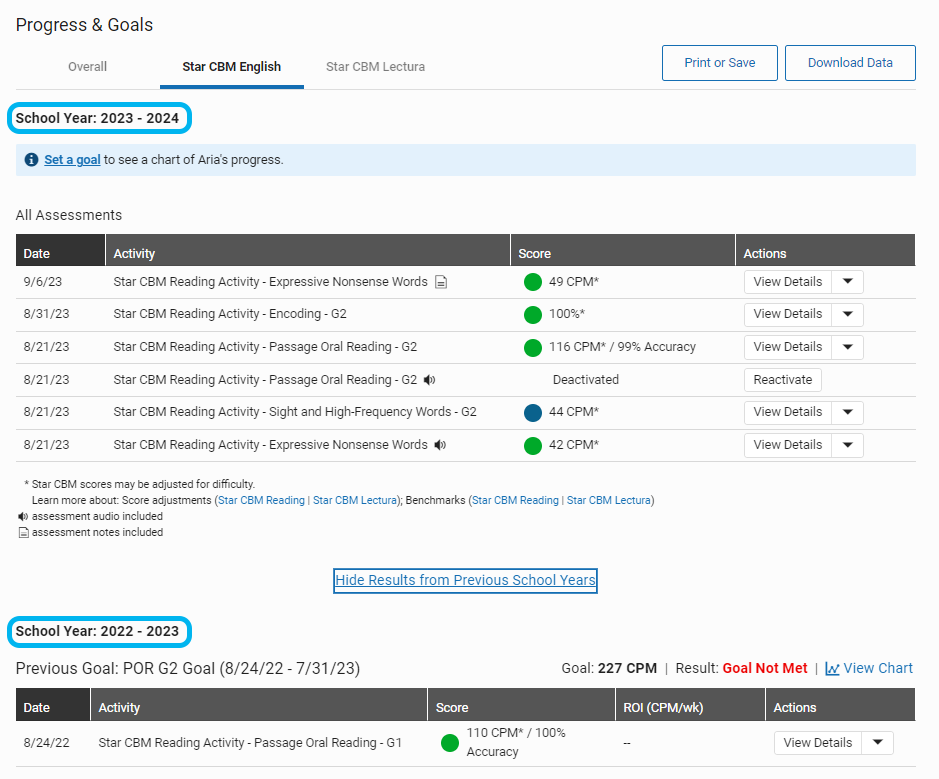Open the actions dropdown for the 116 CPM Passage Oral Reading row
The height and width of the screenshot is (779, 939).
[847, 347]
